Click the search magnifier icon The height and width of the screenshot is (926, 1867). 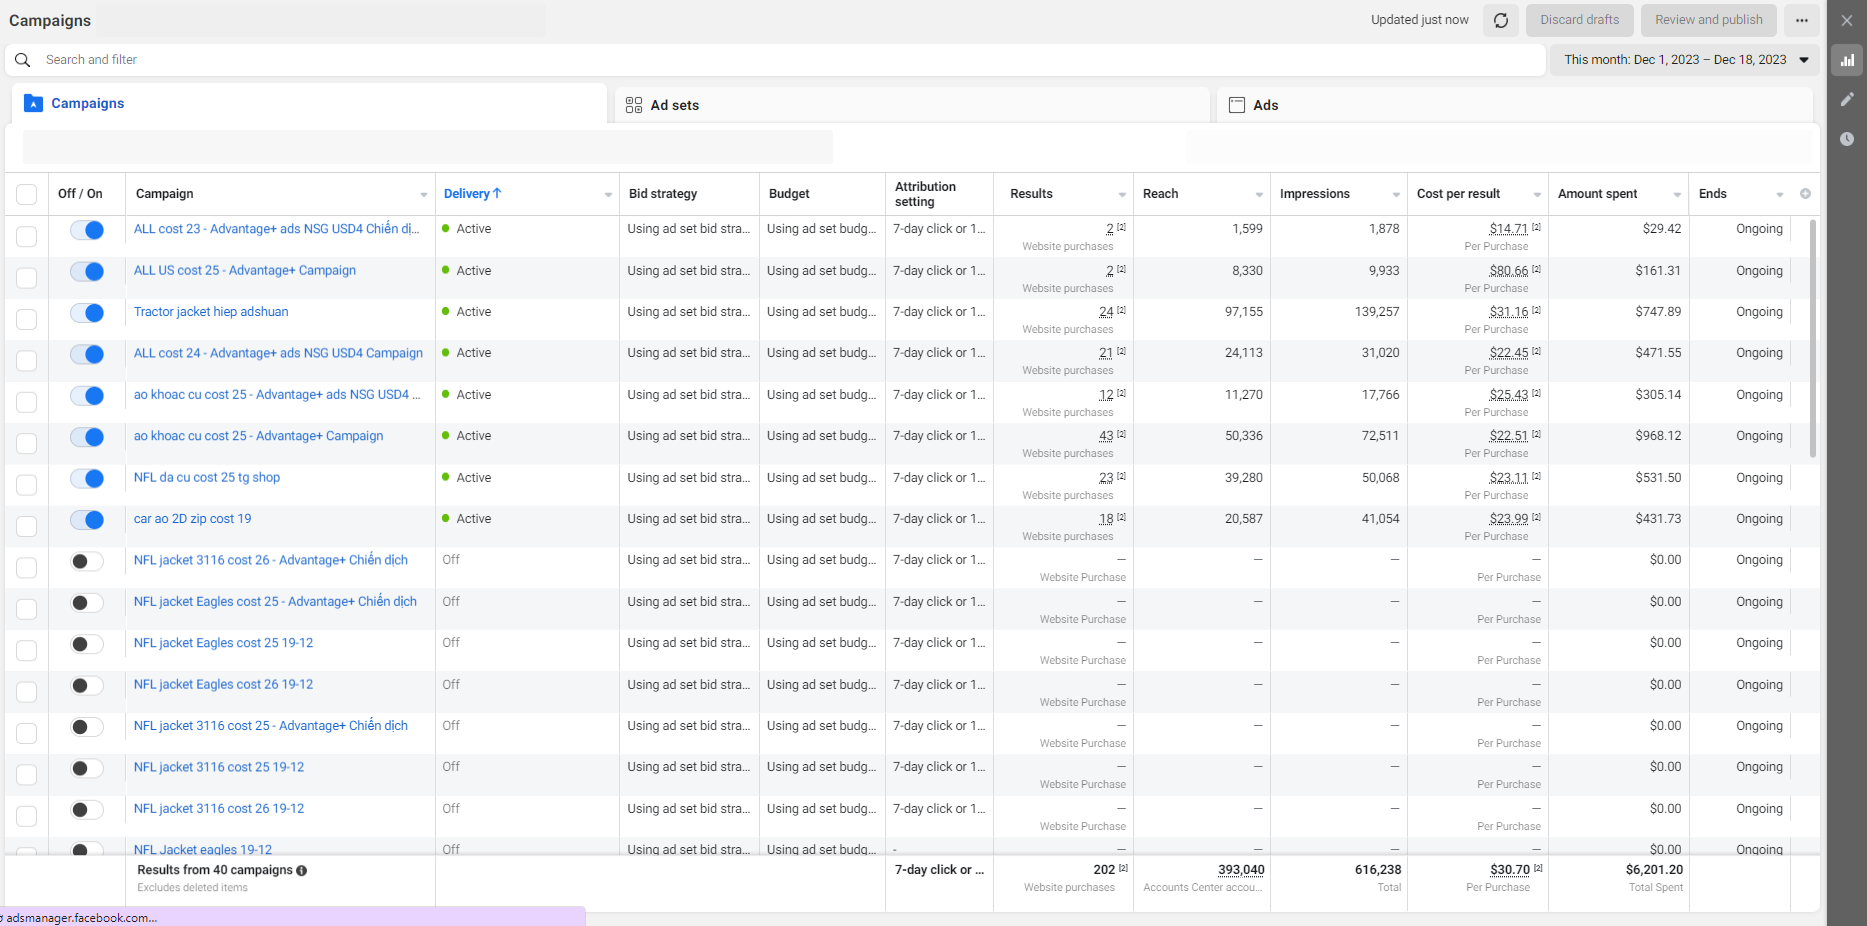22,60
